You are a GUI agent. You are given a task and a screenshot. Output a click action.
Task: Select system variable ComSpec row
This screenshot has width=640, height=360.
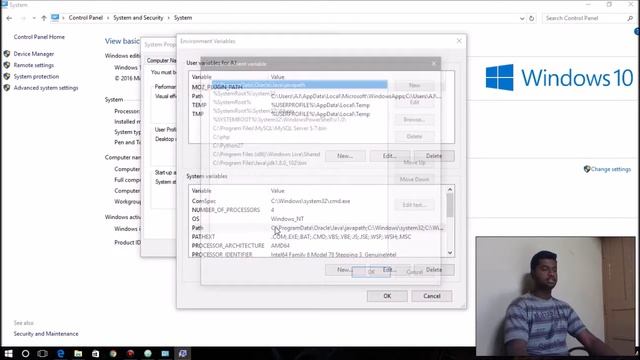[318, 201]
